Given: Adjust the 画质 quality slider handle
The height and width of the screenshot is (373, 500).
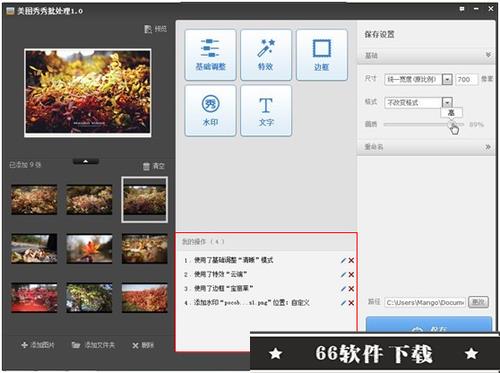Looking at the screenshot, I should tap(453, 124).
